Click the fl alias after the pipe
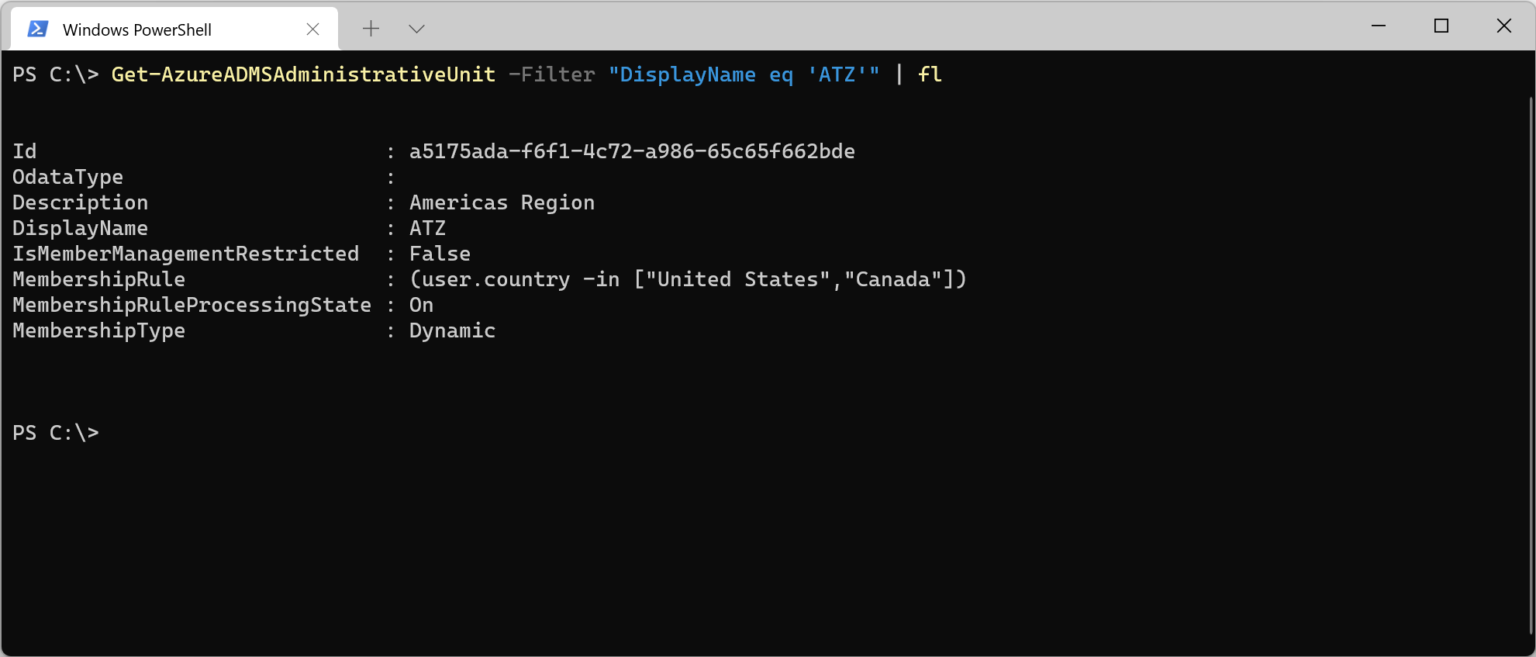The image size is (1536, 657). click(x=929, y=75)
